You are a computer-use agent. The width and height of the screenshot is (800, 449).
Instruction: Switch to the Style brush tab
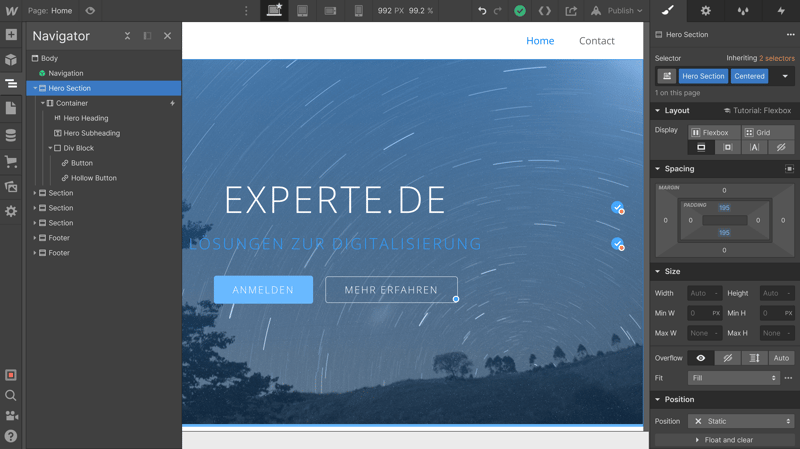(668, 11)
